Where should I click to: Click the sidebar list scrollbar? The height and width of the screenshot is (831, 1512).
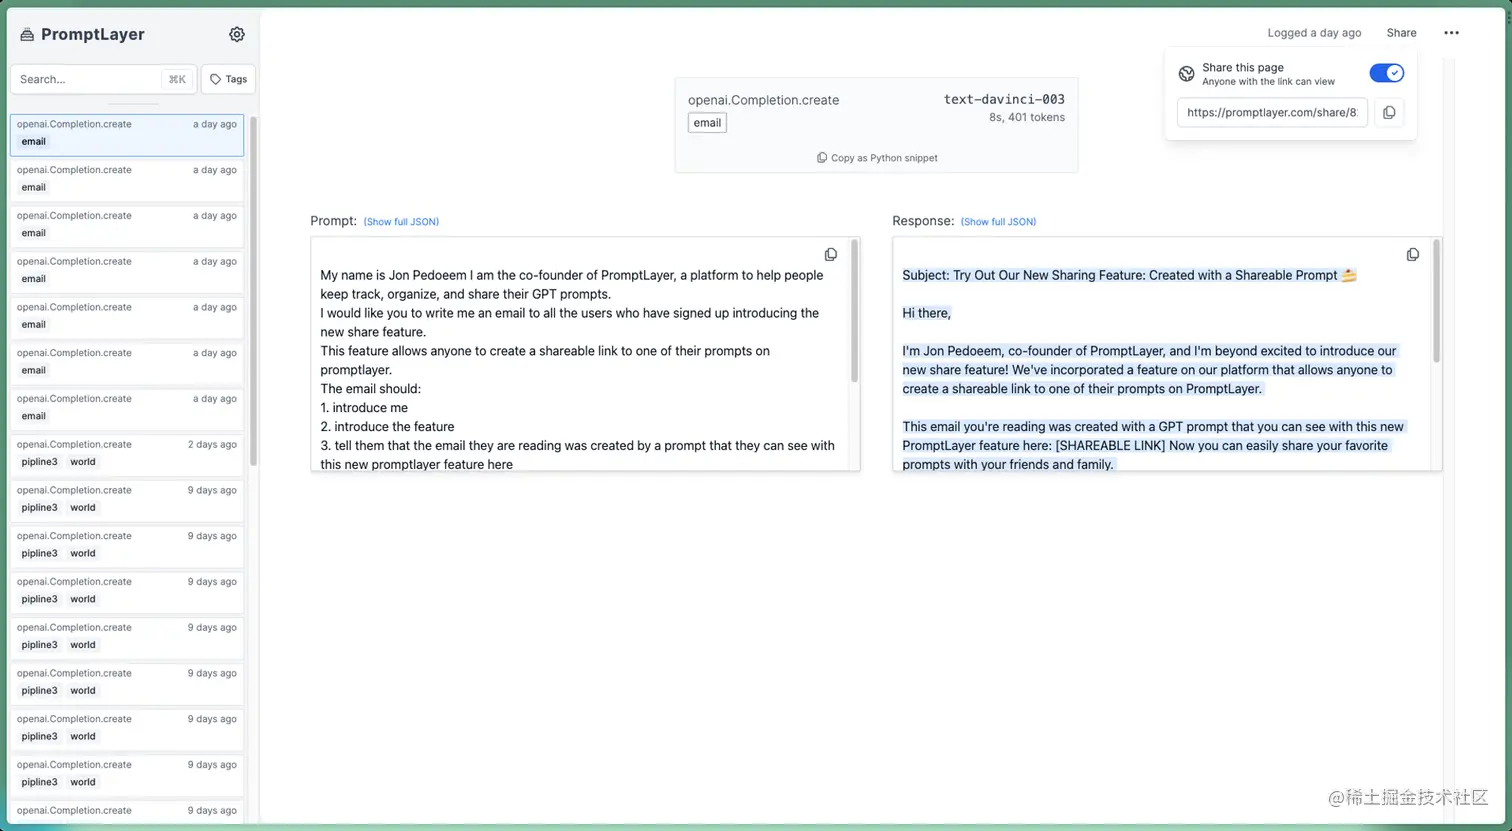click(253, 290)
